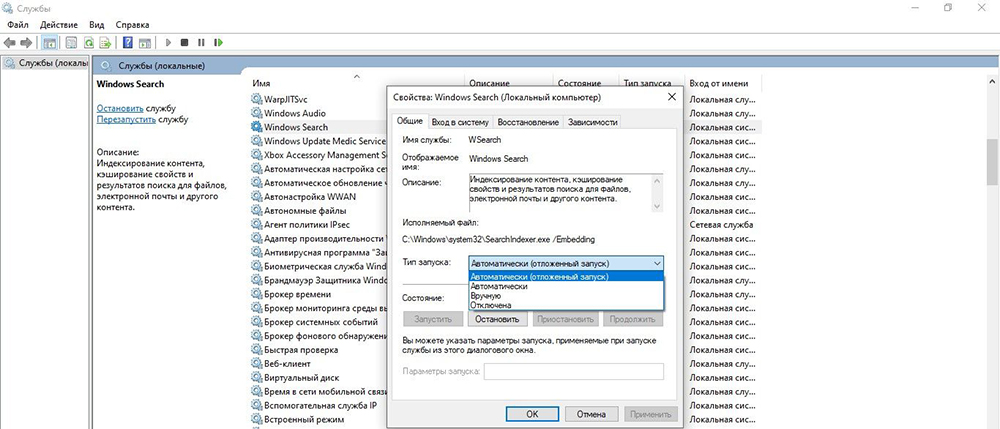The image size is (1000, 429).
Task: Click the gear icon beside Веб-клиент
Action: click(256, 363)
